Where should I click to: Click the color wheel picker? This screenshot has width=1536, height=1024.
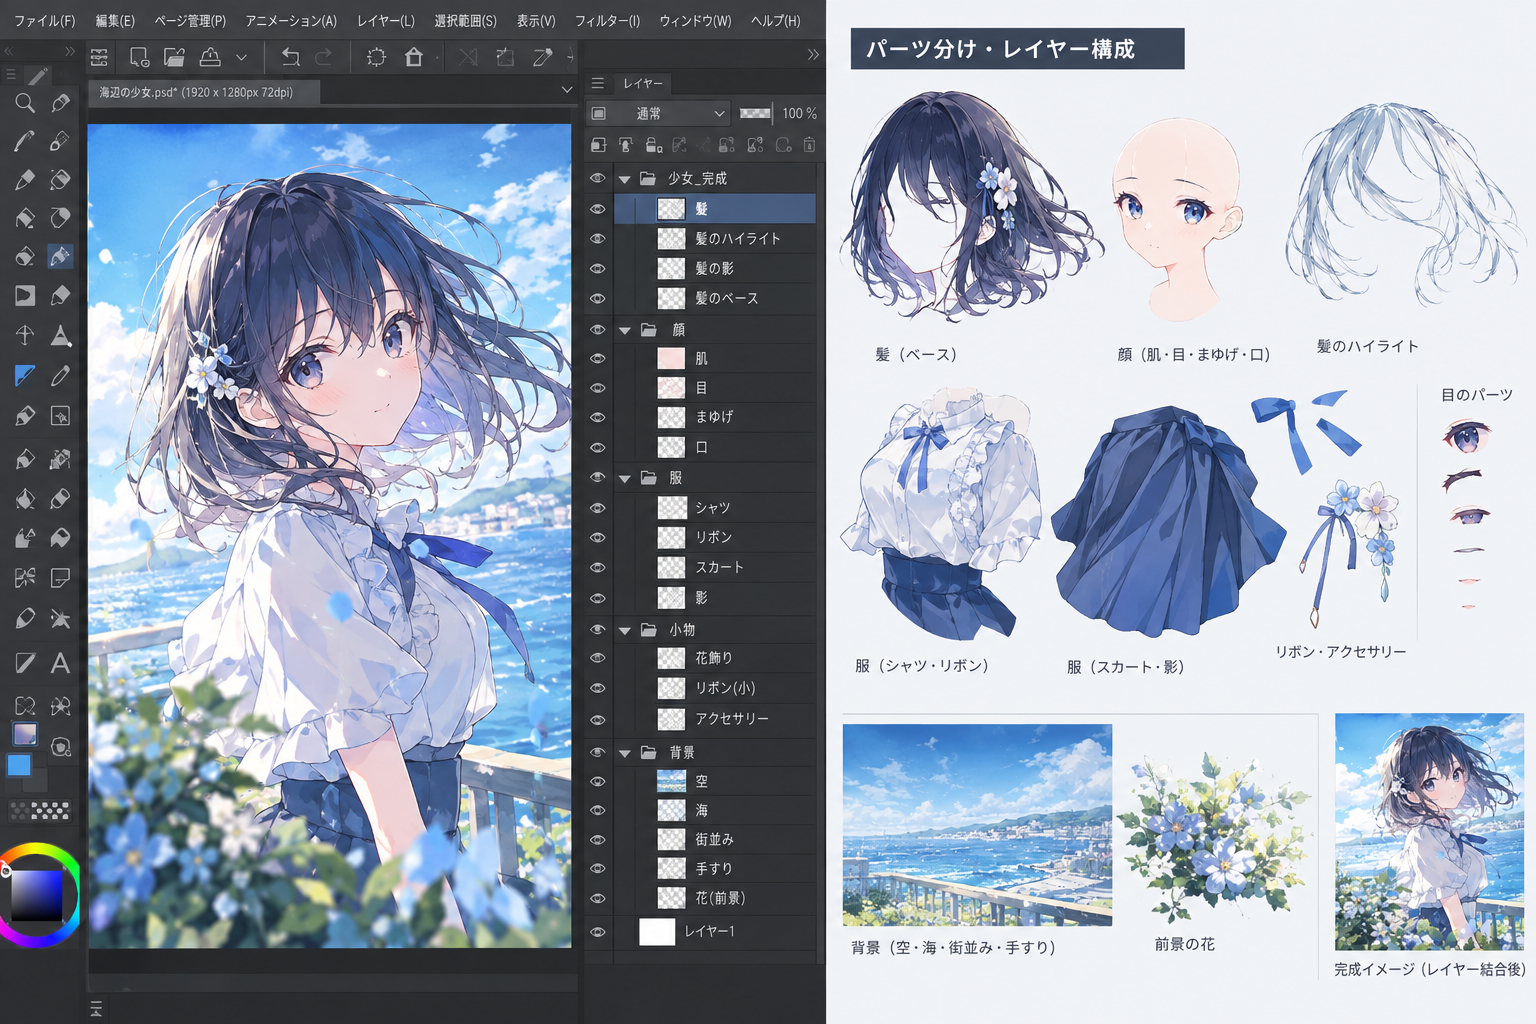coord(39,895)
